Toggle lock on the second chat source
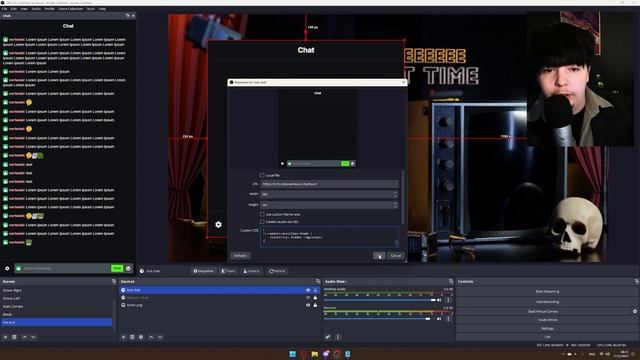Screen dimensions: 640x360 pyautogui.click(x=315, y=298)
